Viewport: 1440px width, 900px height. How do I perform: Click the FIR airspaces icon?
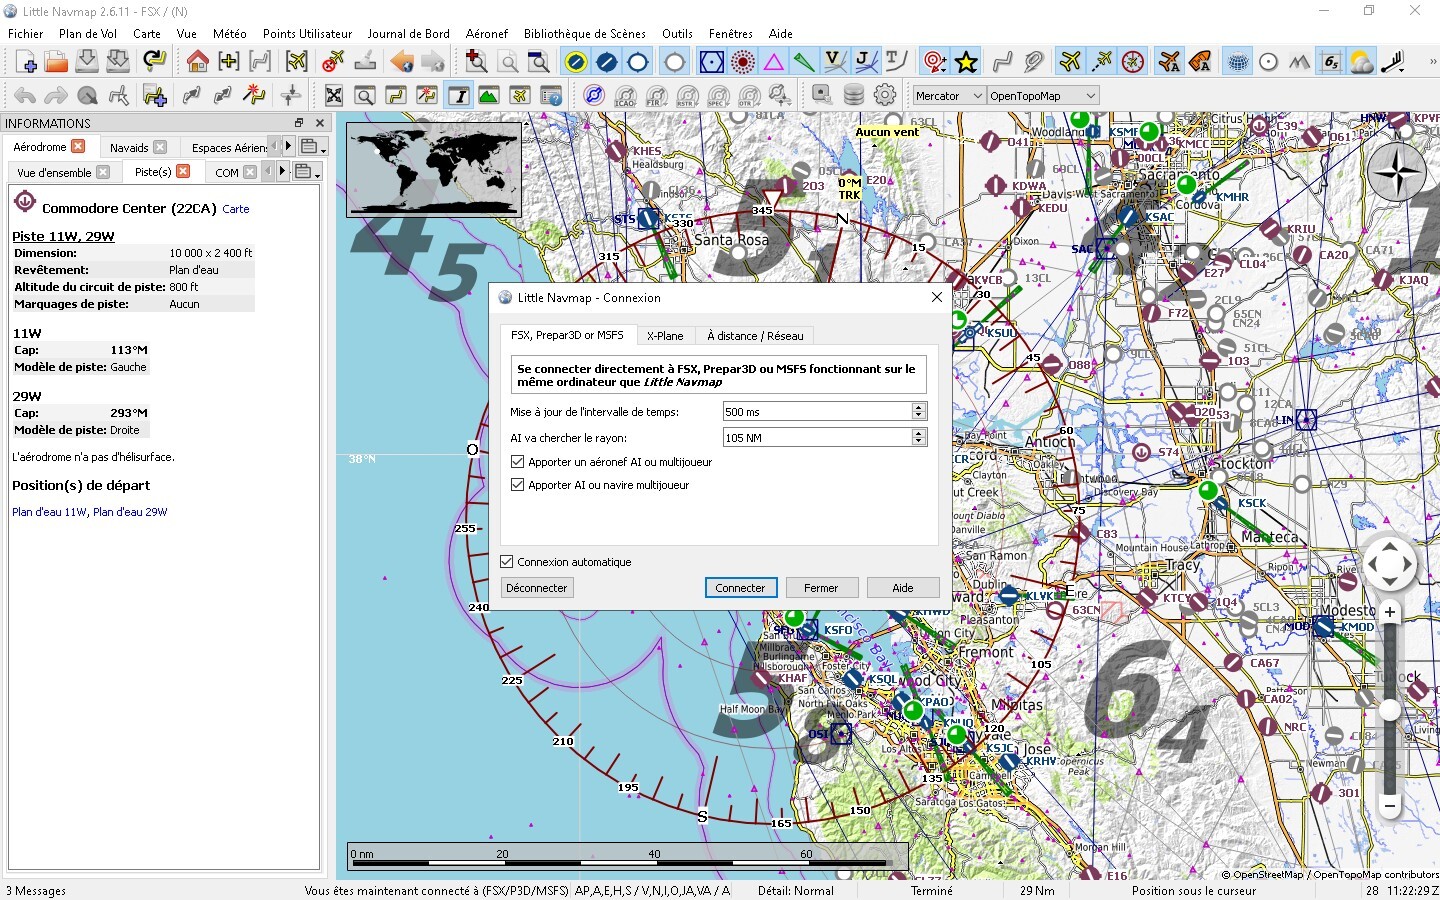click(x=656, y=95)
